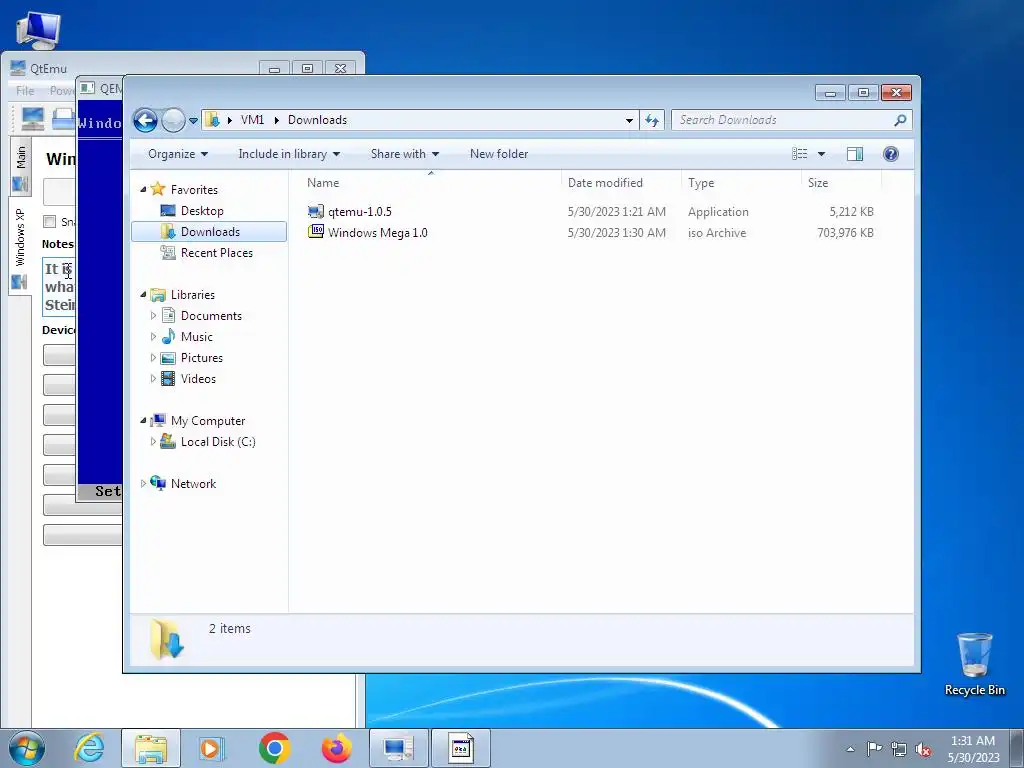1024x768 pixels.
Task: Collapse the Libraries group
Action: pyautogui.click(x=143, y=295)
